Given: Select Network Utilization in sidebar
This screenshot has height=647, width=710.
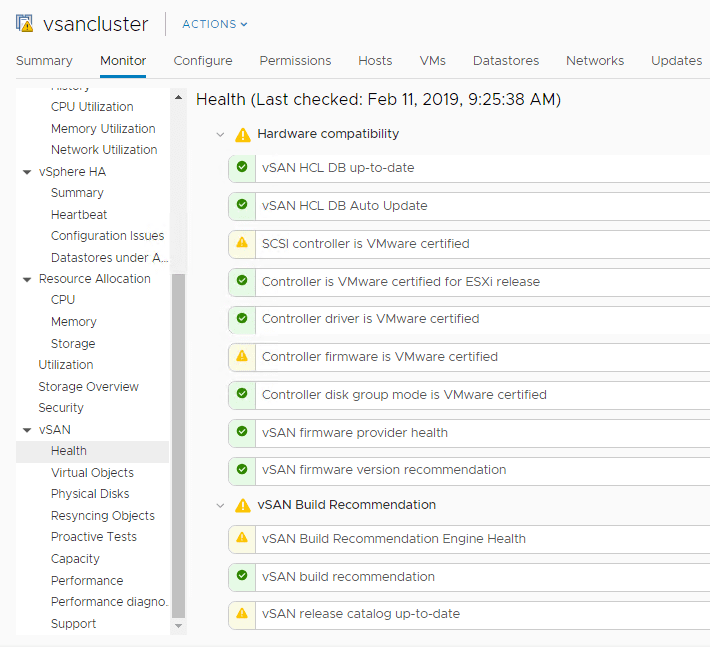Looking at the screenshot, I should coord(104,150).
